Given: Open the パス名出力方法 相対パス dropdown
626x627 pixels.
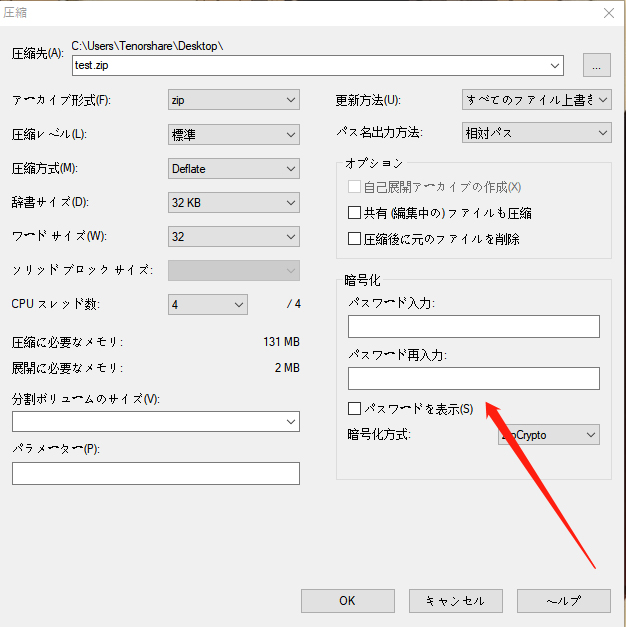Looking at the screenshot, I should 536,133.
